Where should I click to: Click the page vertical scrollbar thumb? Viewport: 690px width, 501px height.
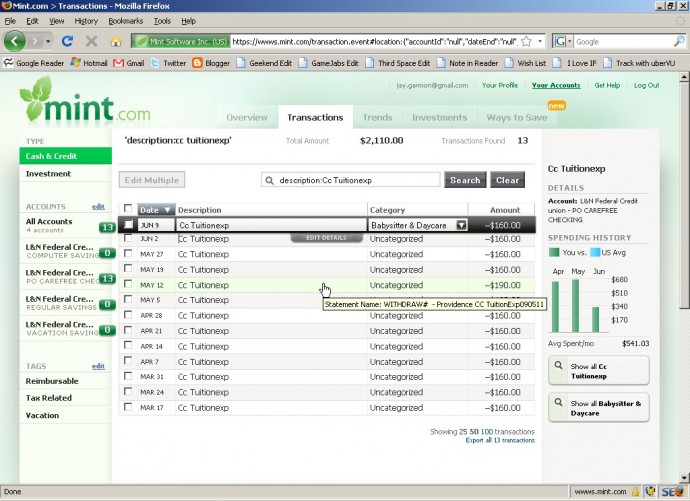point(684,196)
